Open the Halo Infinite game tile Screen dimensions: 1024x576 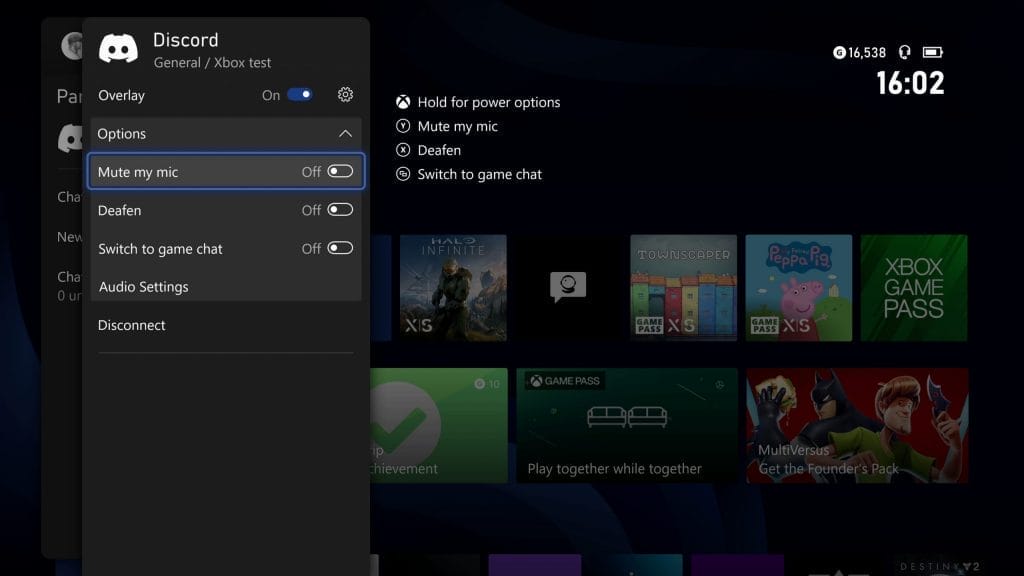coord(453,288)
